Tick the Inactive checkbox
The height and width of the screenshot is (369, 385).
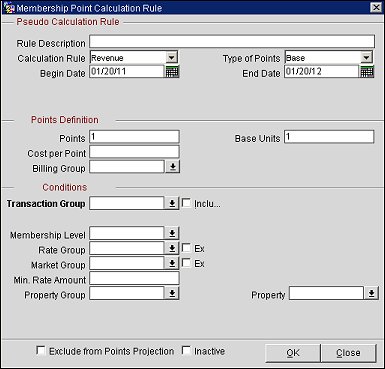(x=186, y=350)
